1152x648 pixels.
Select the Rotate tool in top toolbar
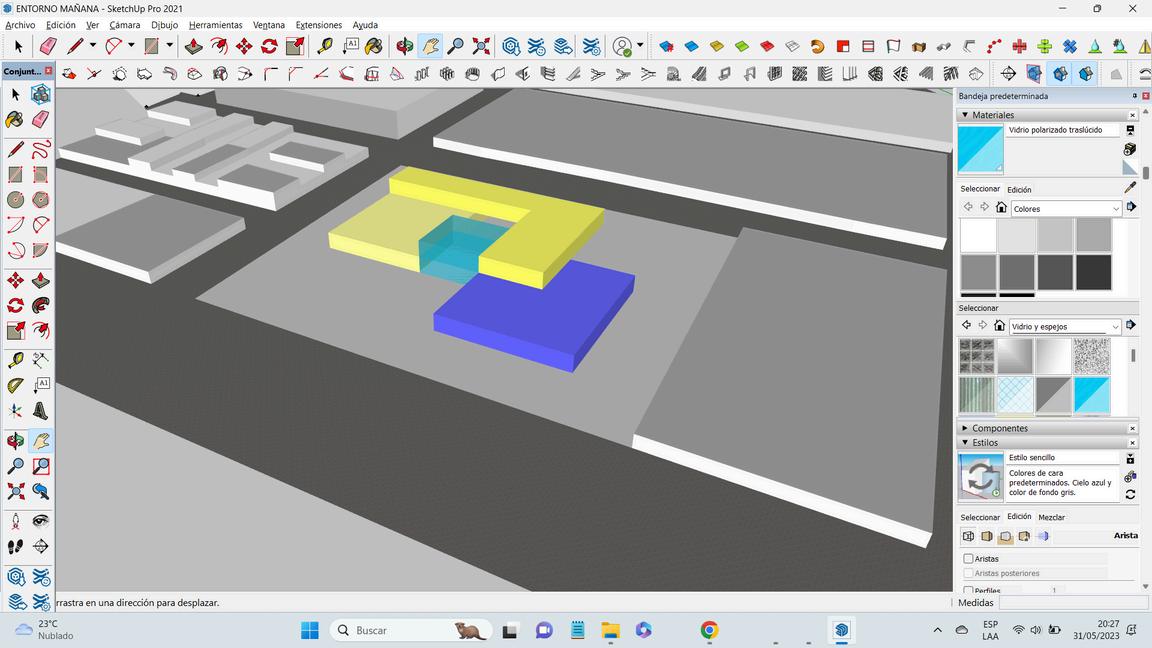point(269,47)
